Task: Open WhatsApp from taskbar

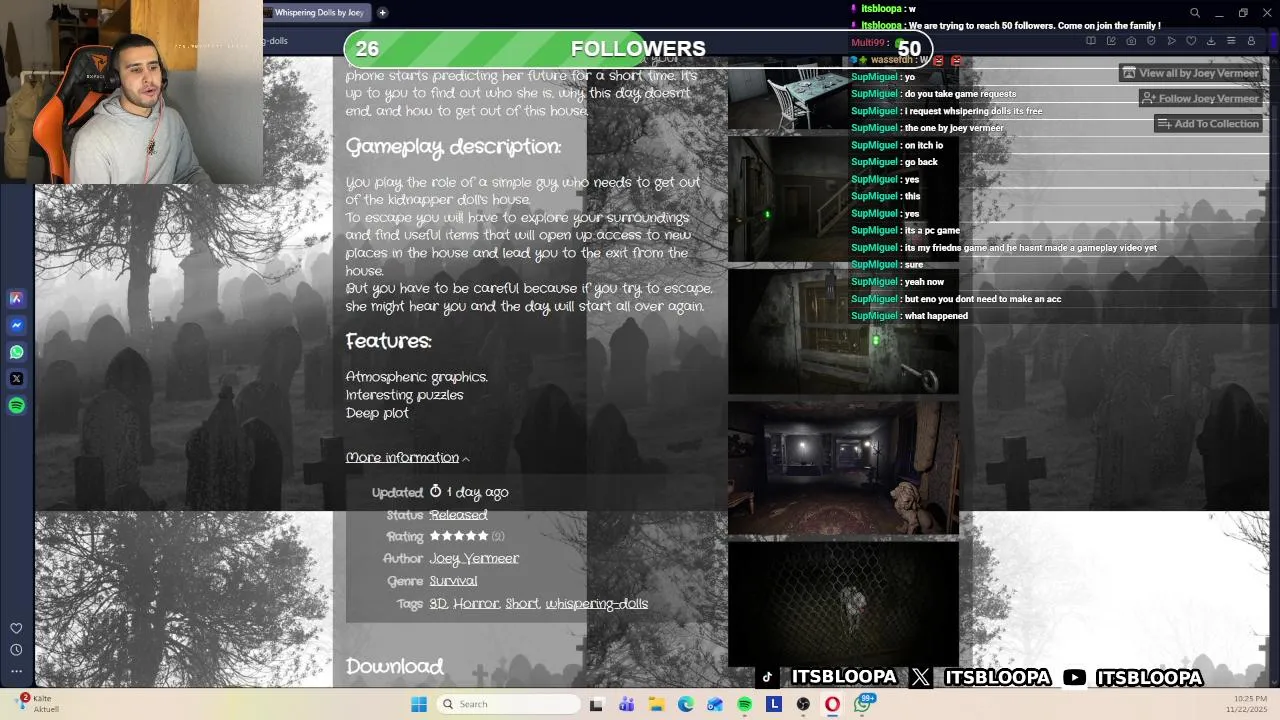Action: [863, 704]
